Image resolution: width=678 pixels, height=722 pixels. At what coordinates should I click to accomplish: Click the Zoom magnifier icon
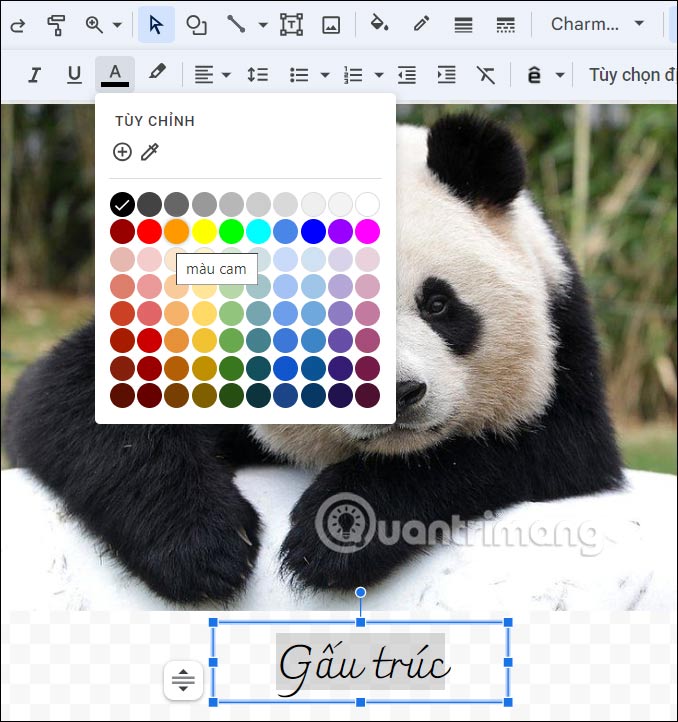[x=94, y=24]
